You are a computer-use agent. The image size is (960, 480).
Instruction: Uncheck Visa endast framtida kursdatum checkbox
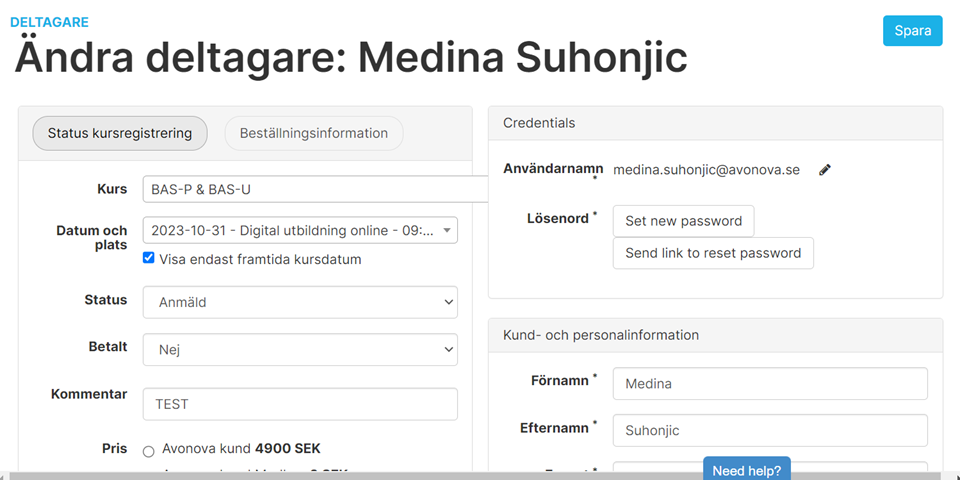[x=150, y=259]
